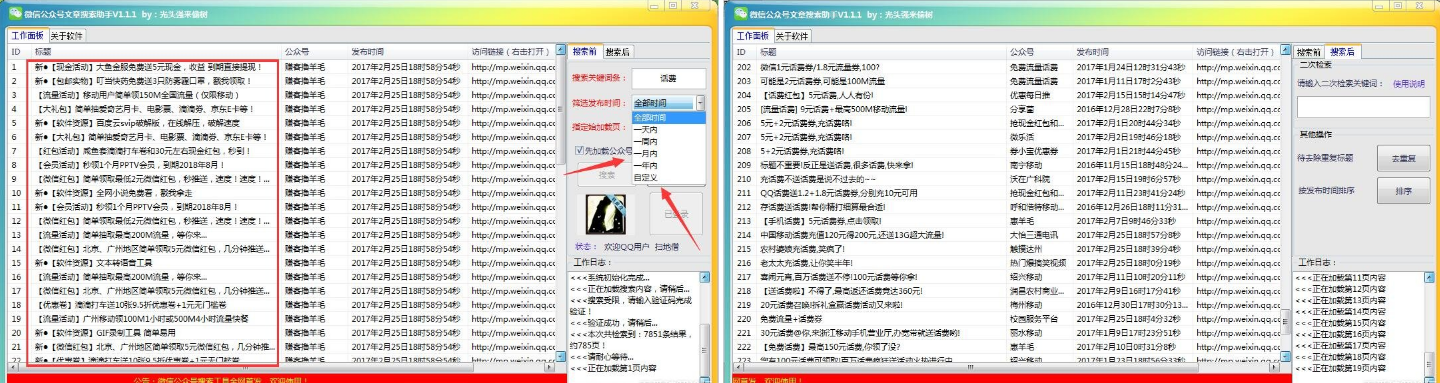1440x383 pixels.
Task: Toggle the 先加载公众号 checkbox
Action: point(579,151)
